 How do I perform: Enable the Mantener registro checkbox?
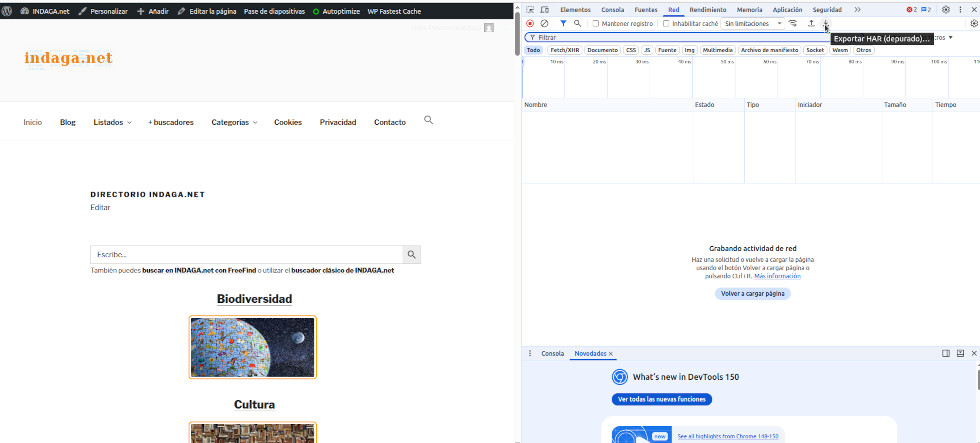coord(596,24)
